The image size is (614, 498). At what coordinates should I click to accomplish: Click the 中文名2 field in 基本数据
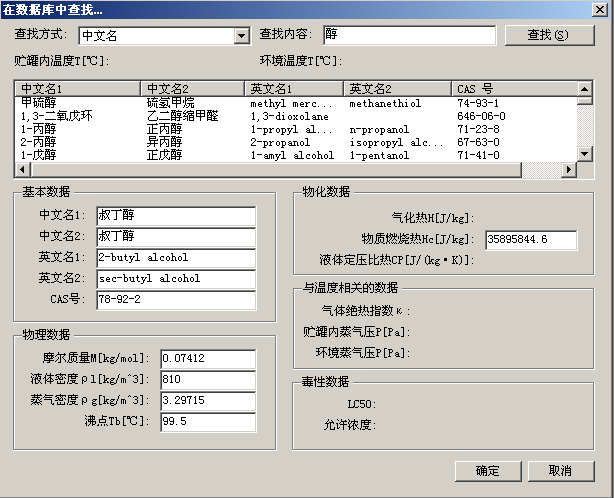(x=176, y=236)
